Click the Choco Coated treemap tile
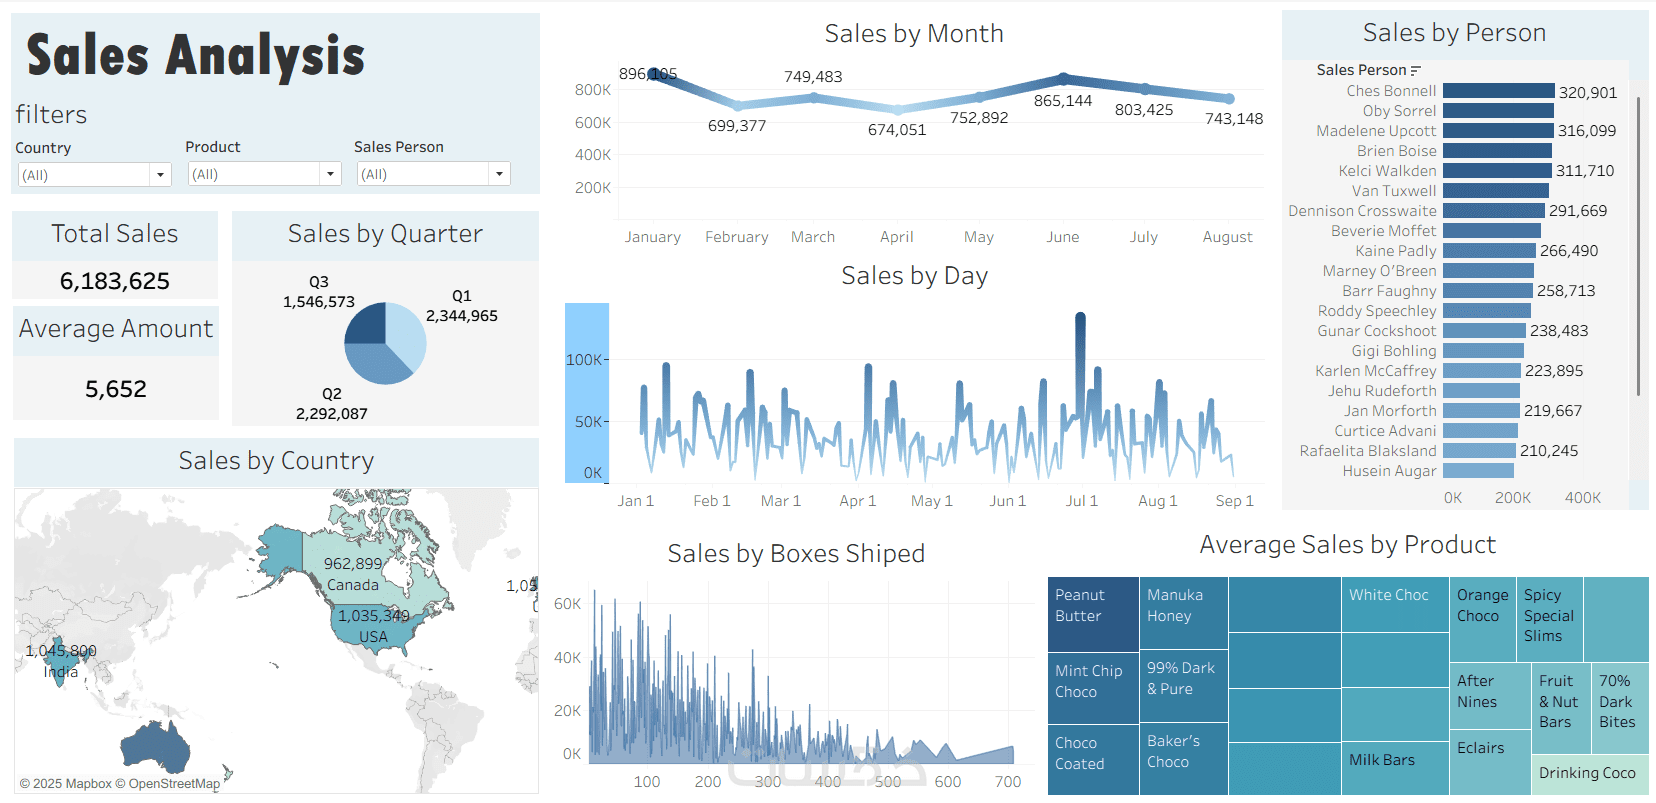The height and width of the screenshot is (803, 1656). click(1093, 761)
